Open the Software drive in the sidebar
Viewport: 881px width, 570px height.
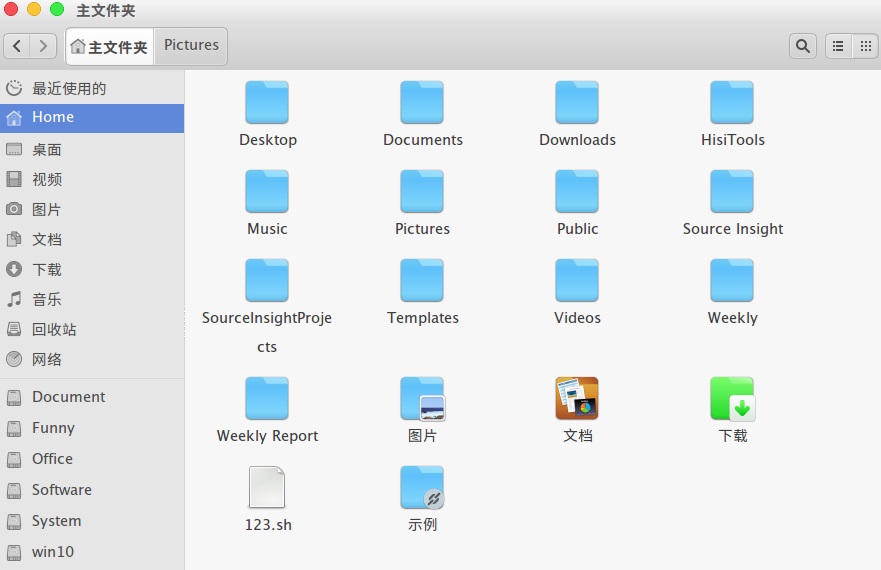tap(92, 490)
